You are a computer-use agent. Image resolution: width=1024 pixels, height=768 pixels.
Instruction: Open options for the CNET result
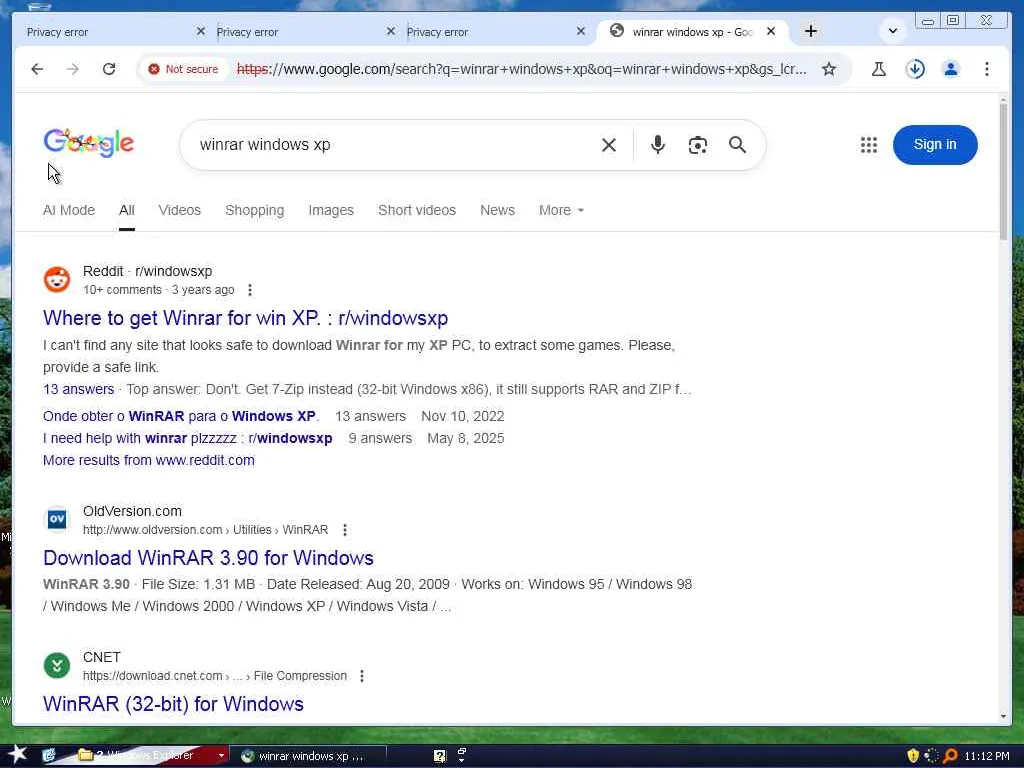(362, 676)
